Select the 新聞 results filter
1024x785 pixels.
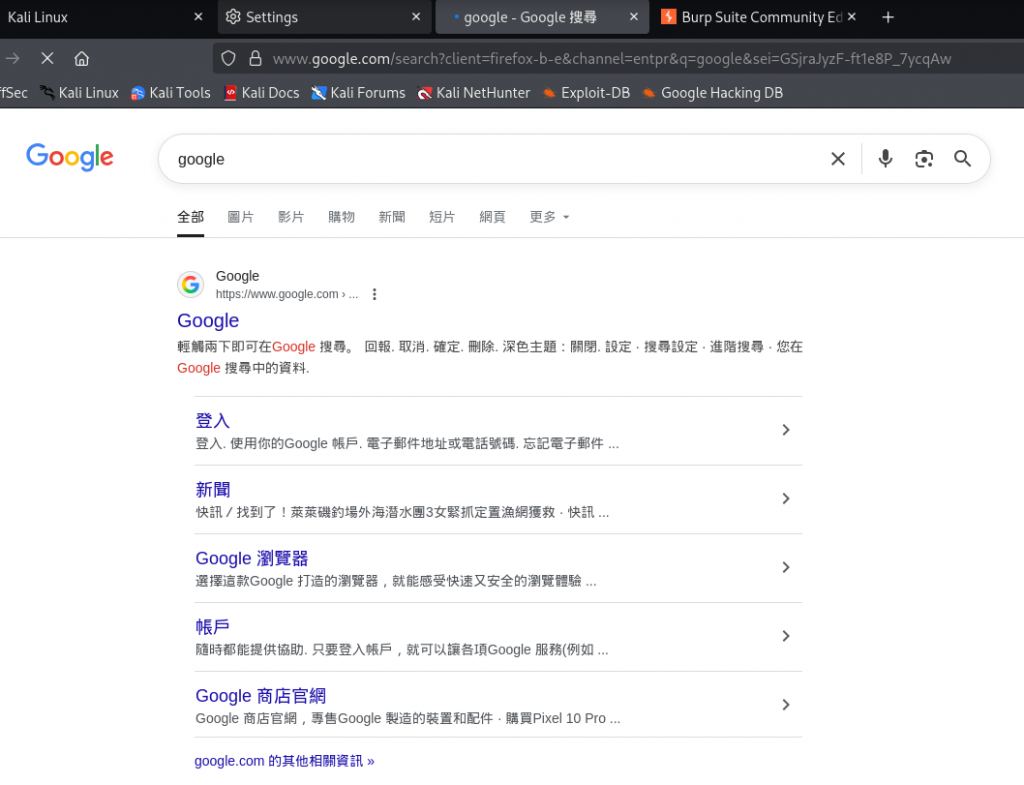pos(392,217)
